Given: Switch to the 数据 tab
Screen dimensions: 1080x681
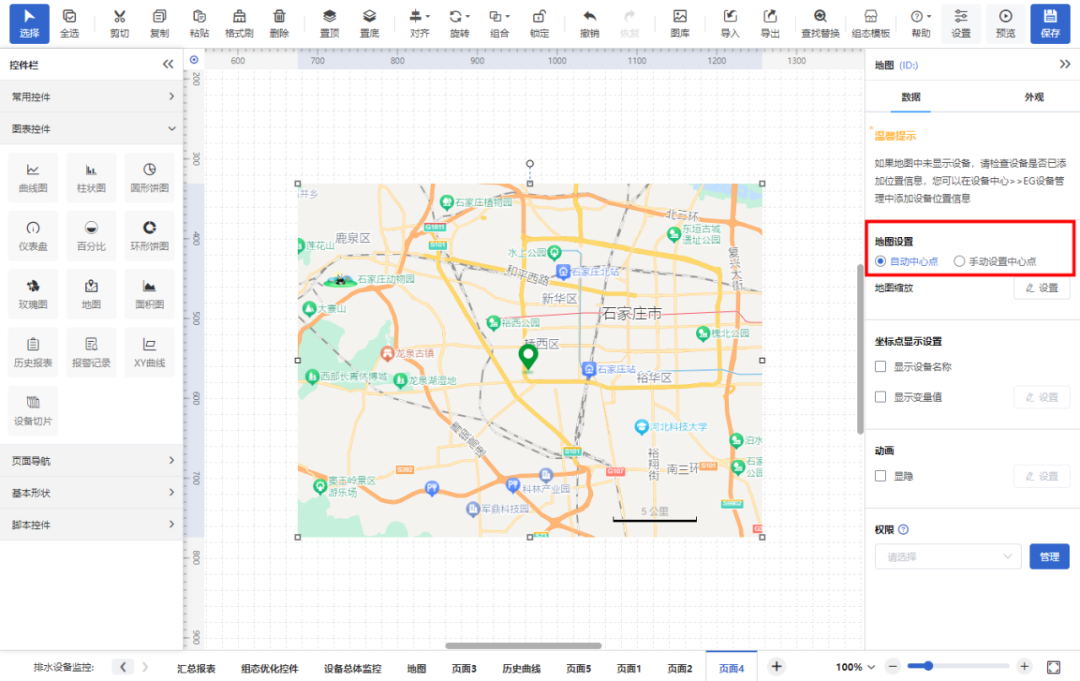Looking at the screenshot, I should pyautogui.click(x=911, y=97).
